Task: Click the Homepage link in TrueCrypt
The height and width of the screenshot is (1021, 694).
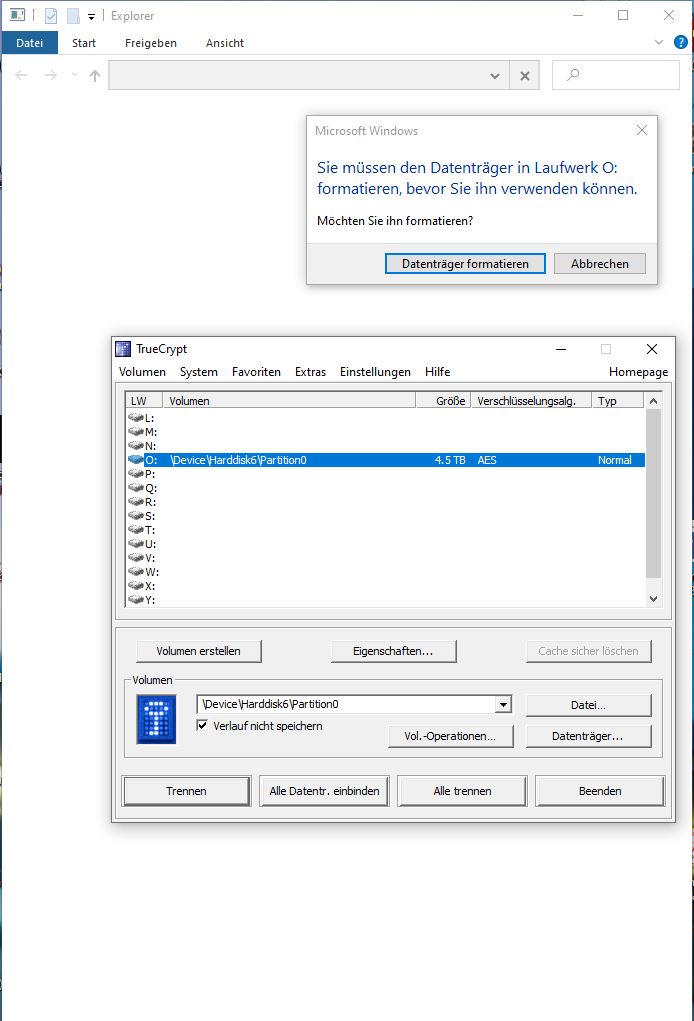Action: click(638, 372)
